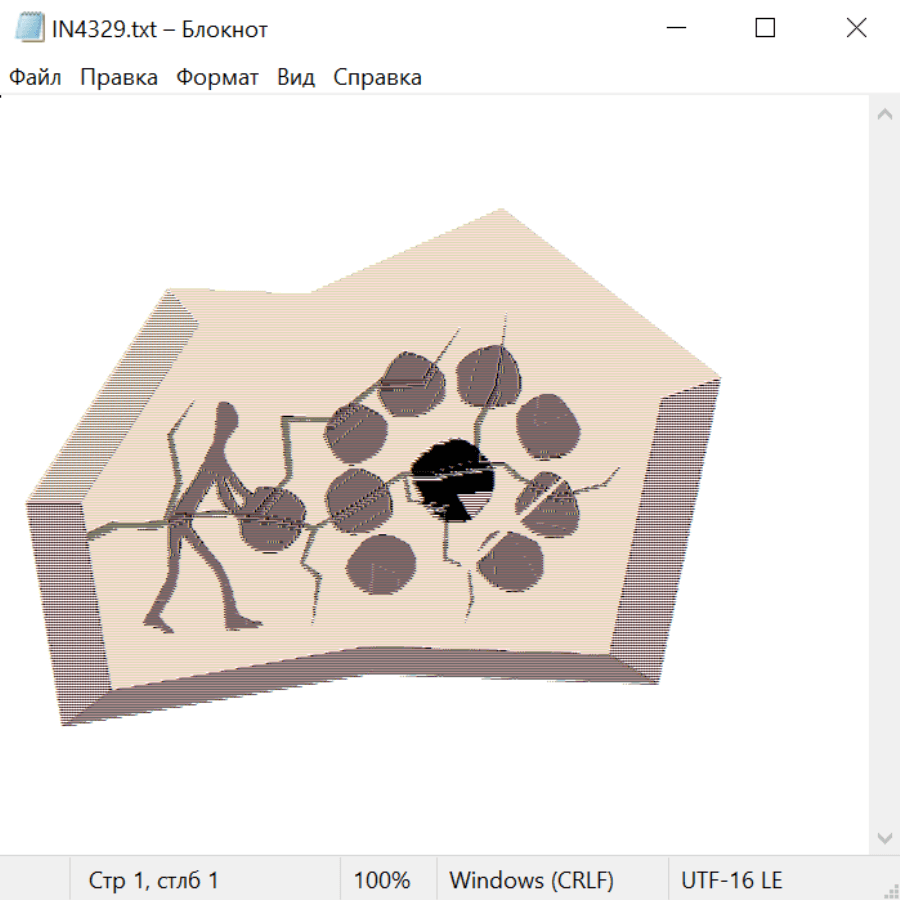Click the UTF-16 LE encoding indicator
The width and height of the screenshot is (900, 900).
(x=731, y=880)
